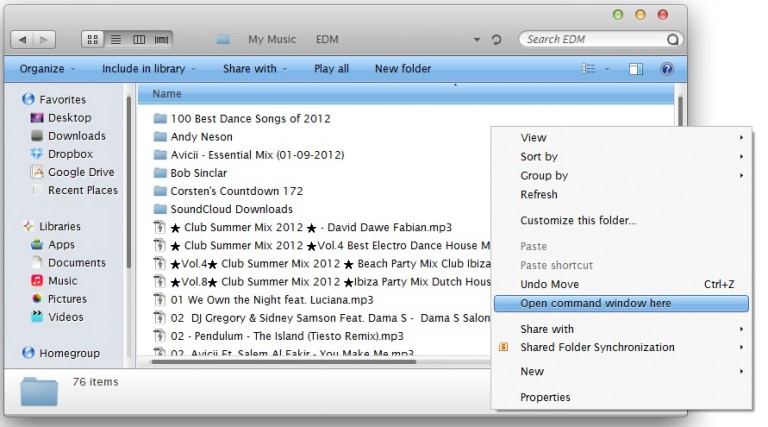Click the Dropbox sidebar icon
This screenshot has height=427, width=768.
(37, 154)
